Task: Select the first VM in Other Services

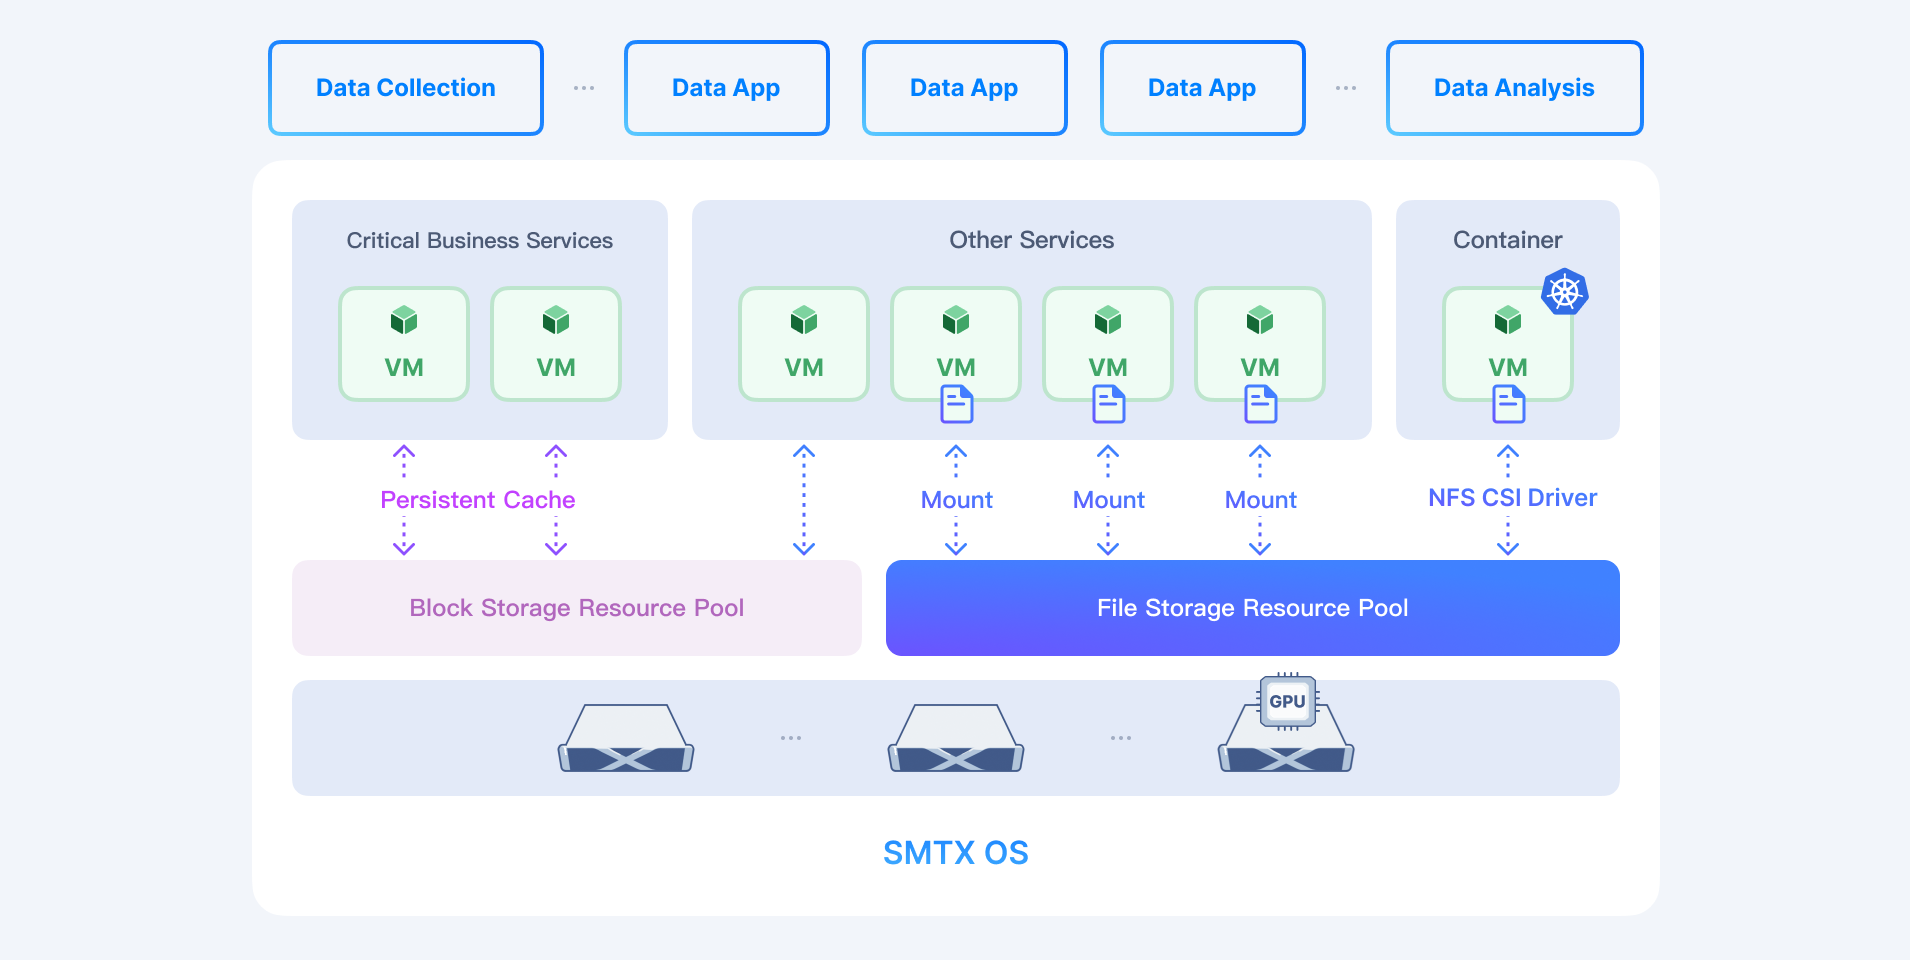Action: coord(804,344)
